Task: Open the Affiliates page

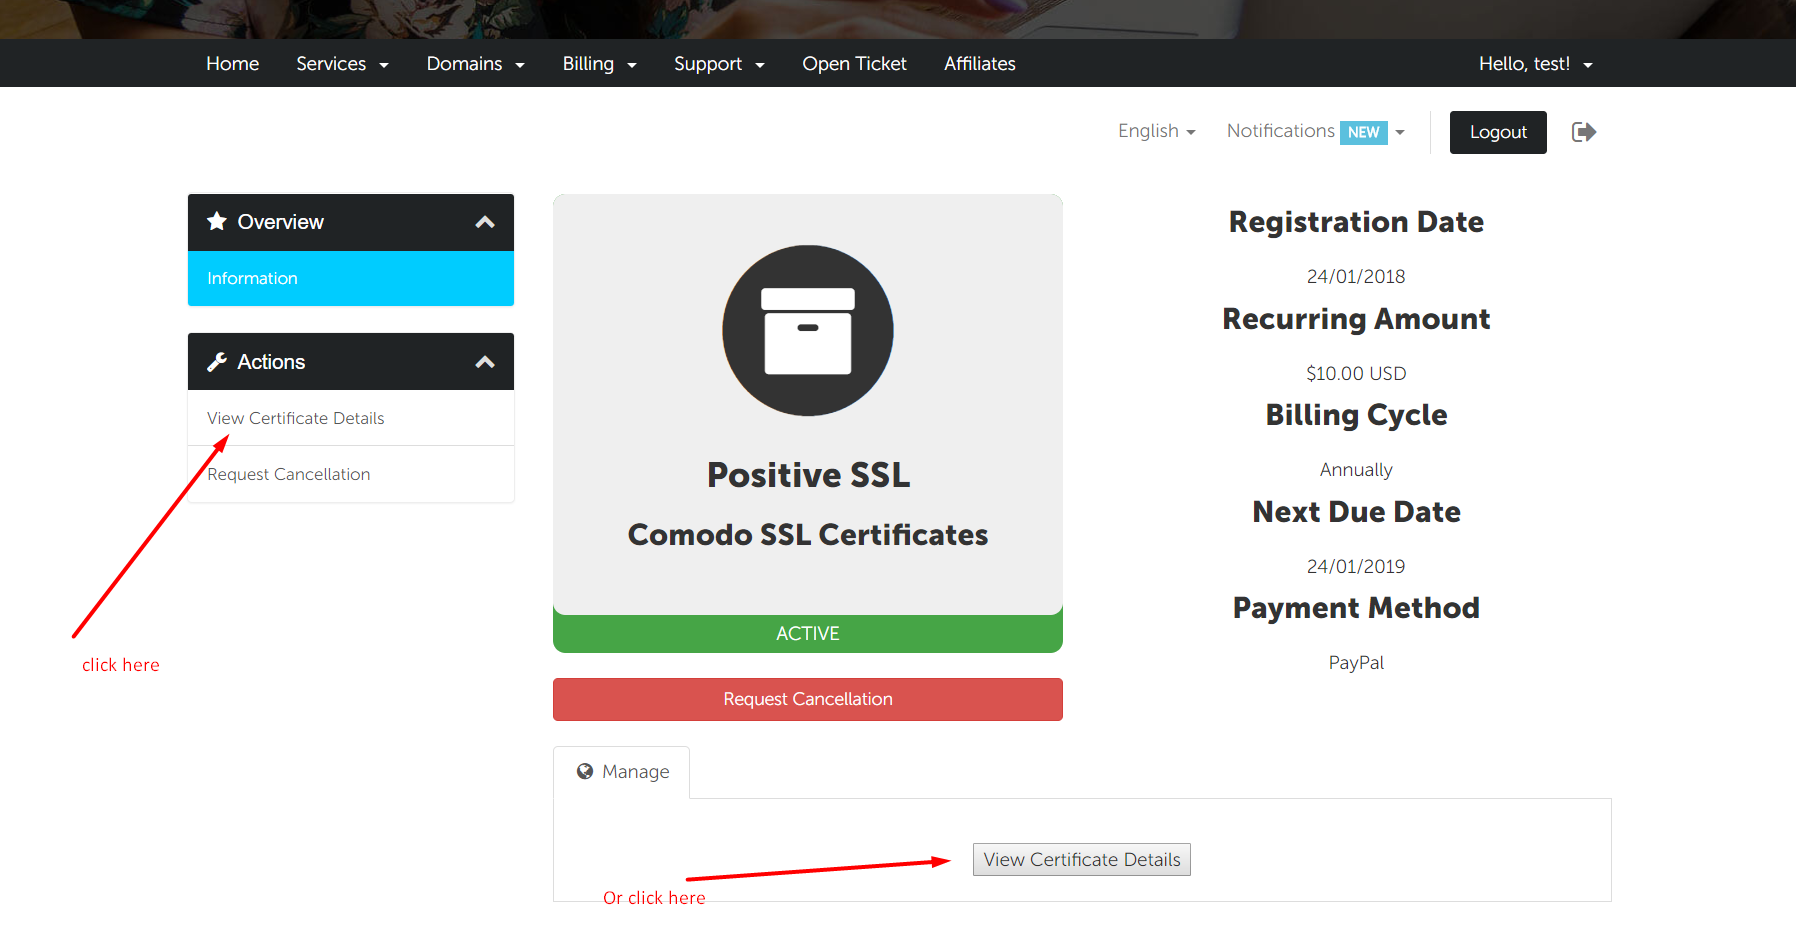Action: [x=980, y=64]
